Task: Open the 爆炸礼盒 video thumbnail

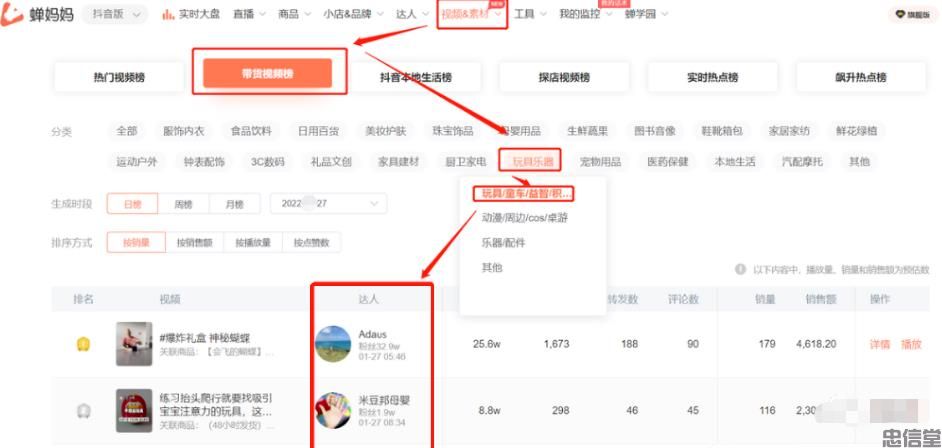Action: click(134, 344)
